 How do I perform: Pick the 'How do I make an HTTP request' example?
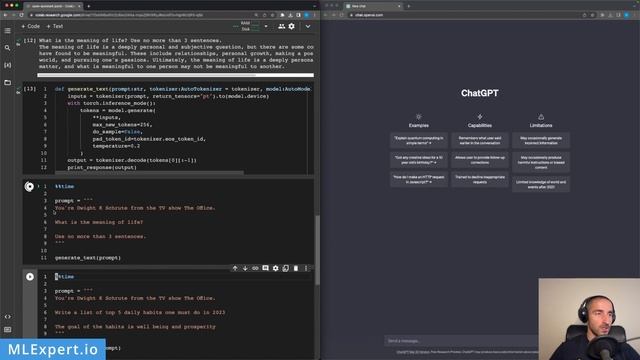419,180
